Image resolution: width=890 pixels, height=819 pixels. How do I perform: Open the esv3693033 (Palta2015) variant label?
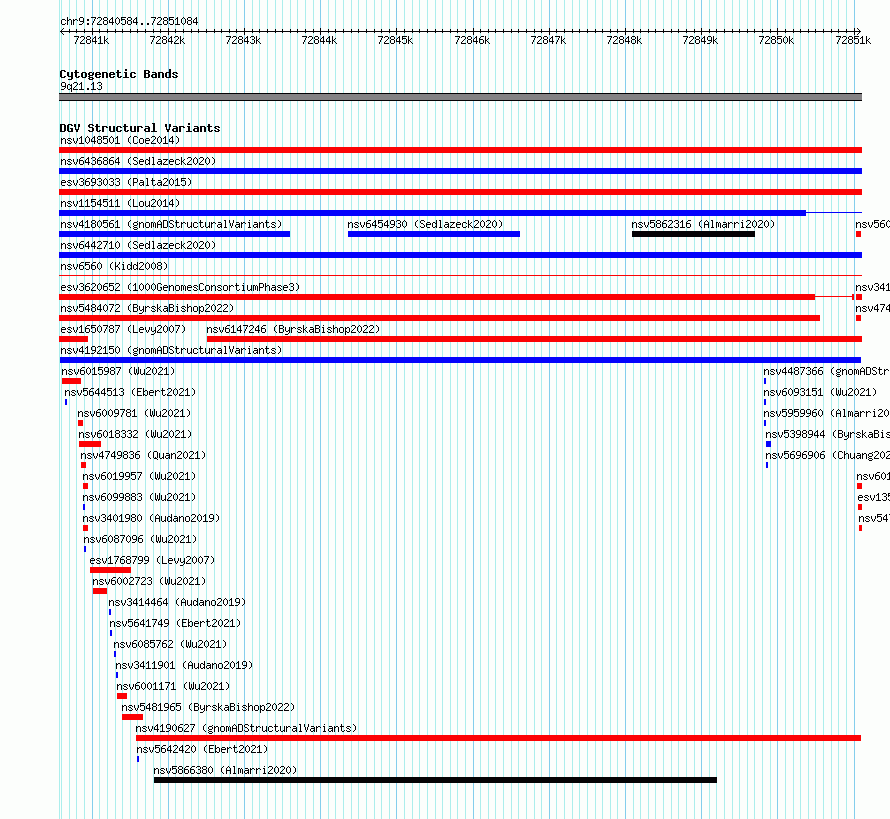(126, 182)
